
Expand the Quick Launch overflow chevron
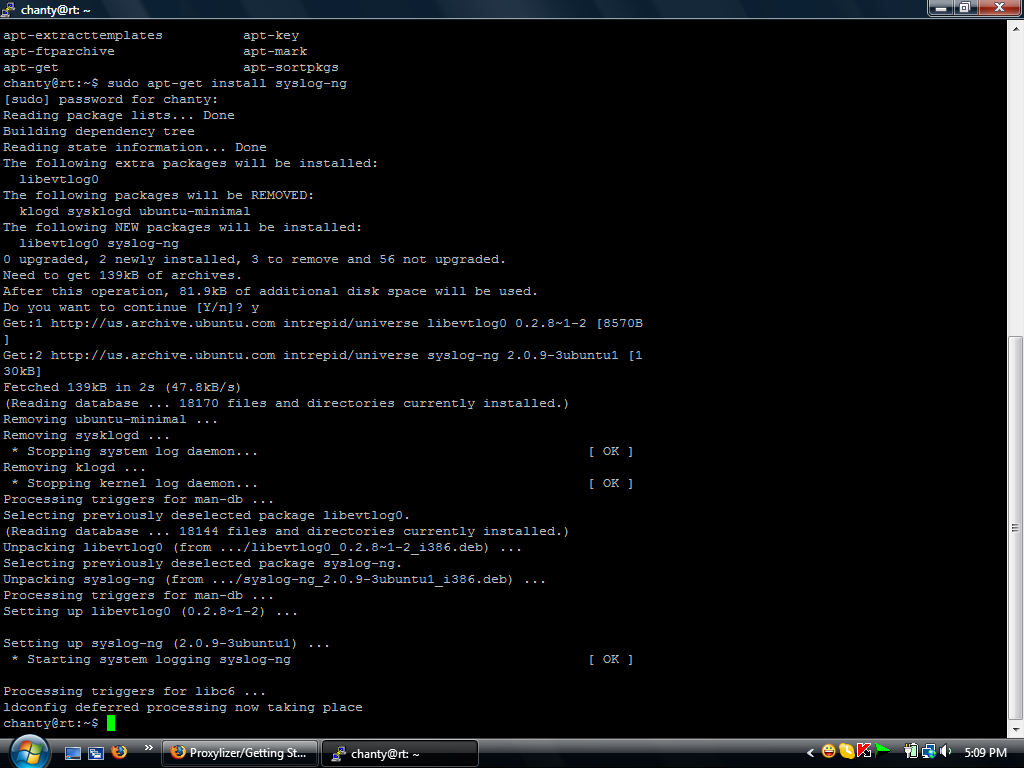(148, 747)
